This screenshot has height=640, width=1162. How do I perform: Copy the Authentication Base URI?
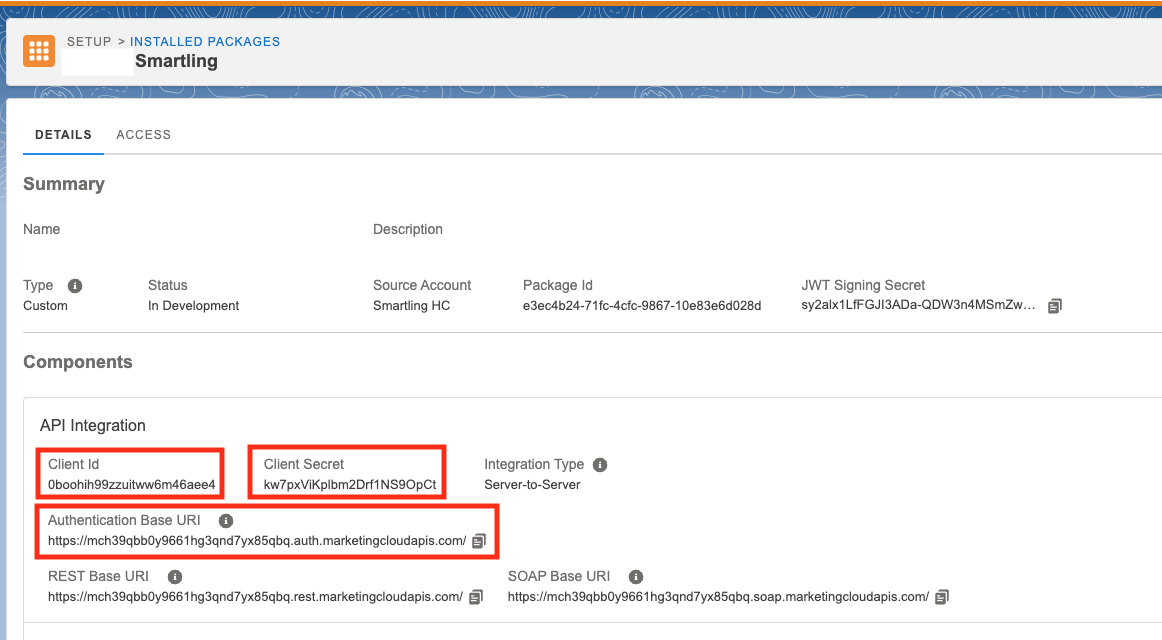[479, 541]
